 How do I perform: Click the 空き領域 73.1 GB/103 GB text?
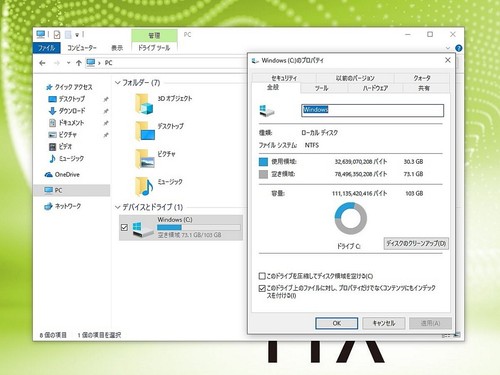[189, 235]
